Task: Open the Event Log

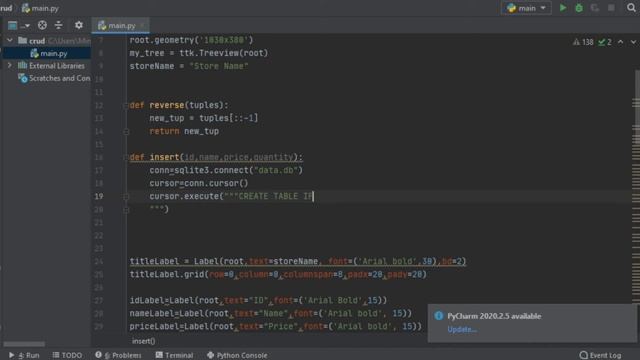Action: coord(600,355)
